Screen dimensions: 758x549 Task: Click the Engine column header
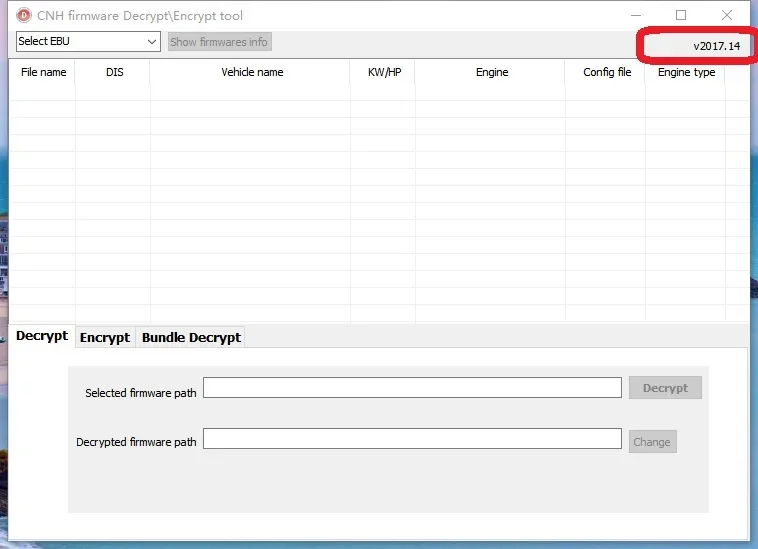pyautogui.click(x=490, y=72)
